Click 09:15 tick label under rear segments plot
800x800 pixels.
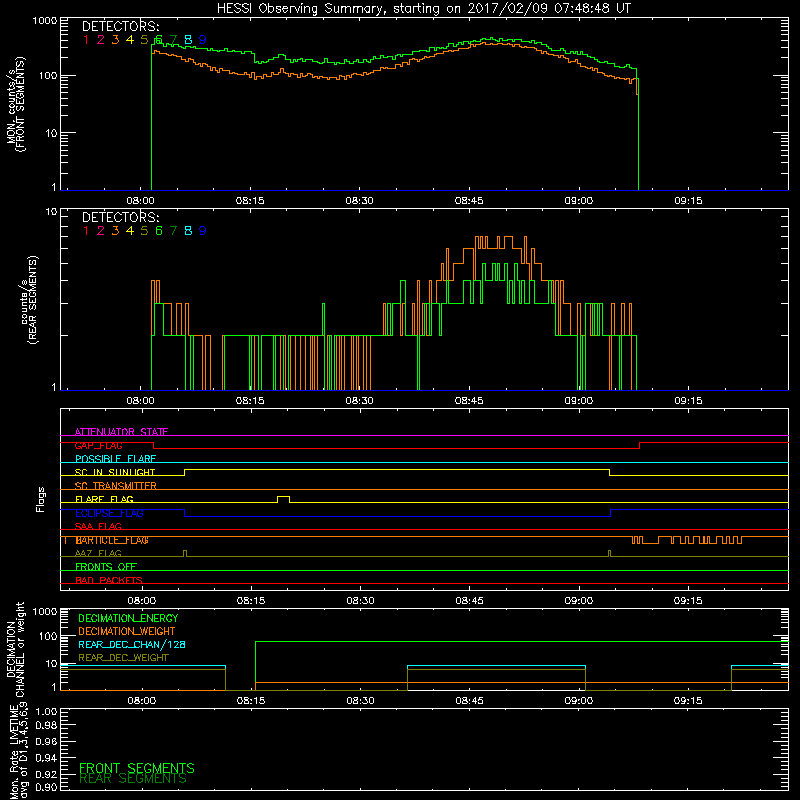click(688, 401)
